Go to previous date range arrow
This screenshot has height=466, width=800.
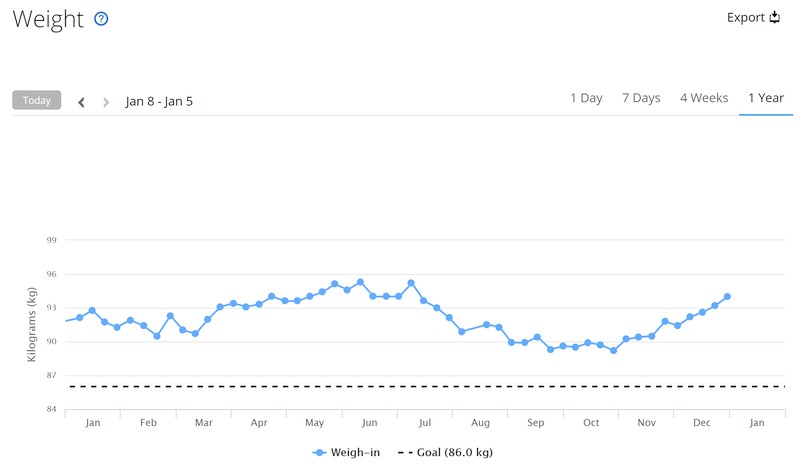point(82,101)
